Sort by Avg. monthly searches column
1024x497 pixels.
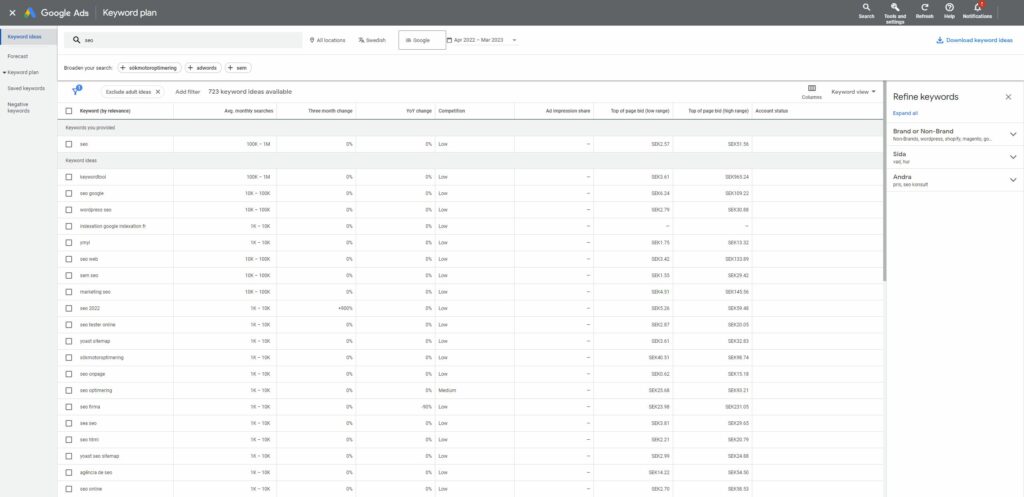pyautogui.click(x=249, y=111)
